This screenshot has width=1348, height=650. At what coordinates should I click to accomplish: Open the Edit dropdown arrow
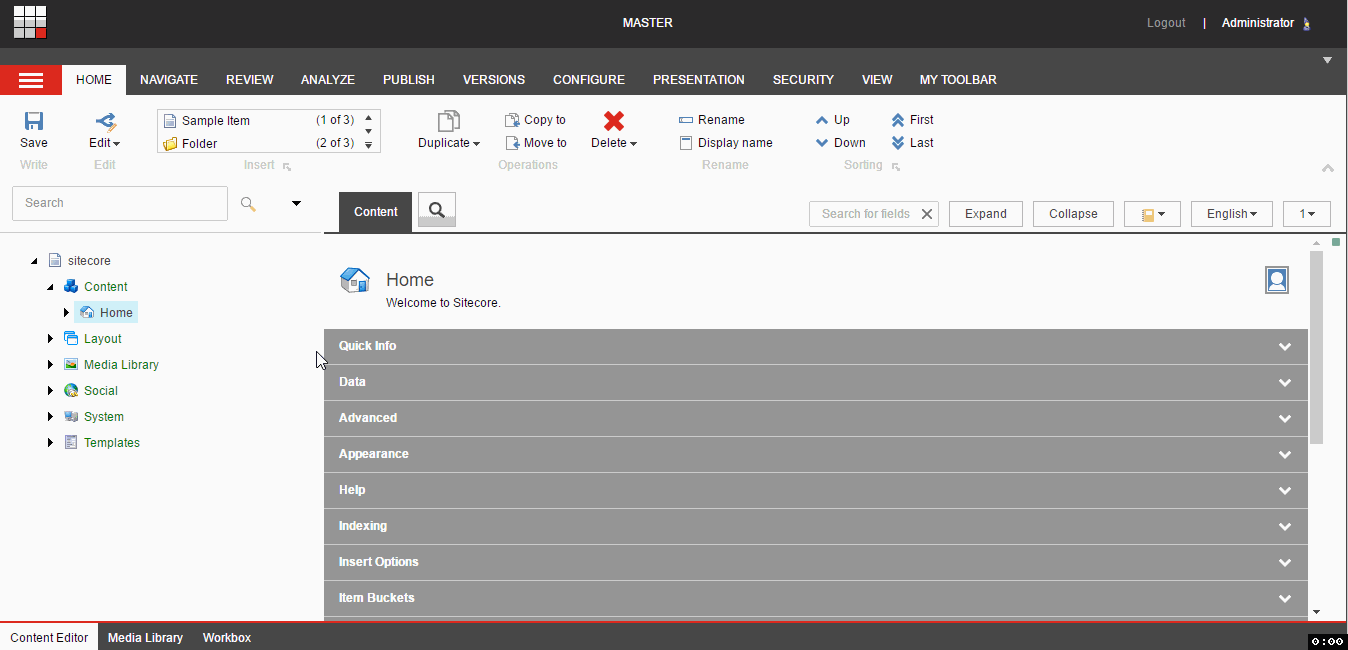(116, 144)
